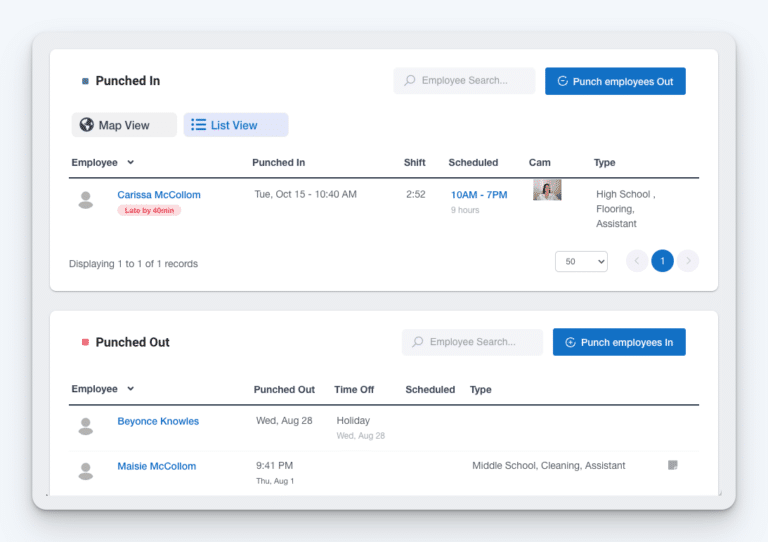Click the Punch employees In button
This screenshot has width=768, height=542.
(619, 342)
